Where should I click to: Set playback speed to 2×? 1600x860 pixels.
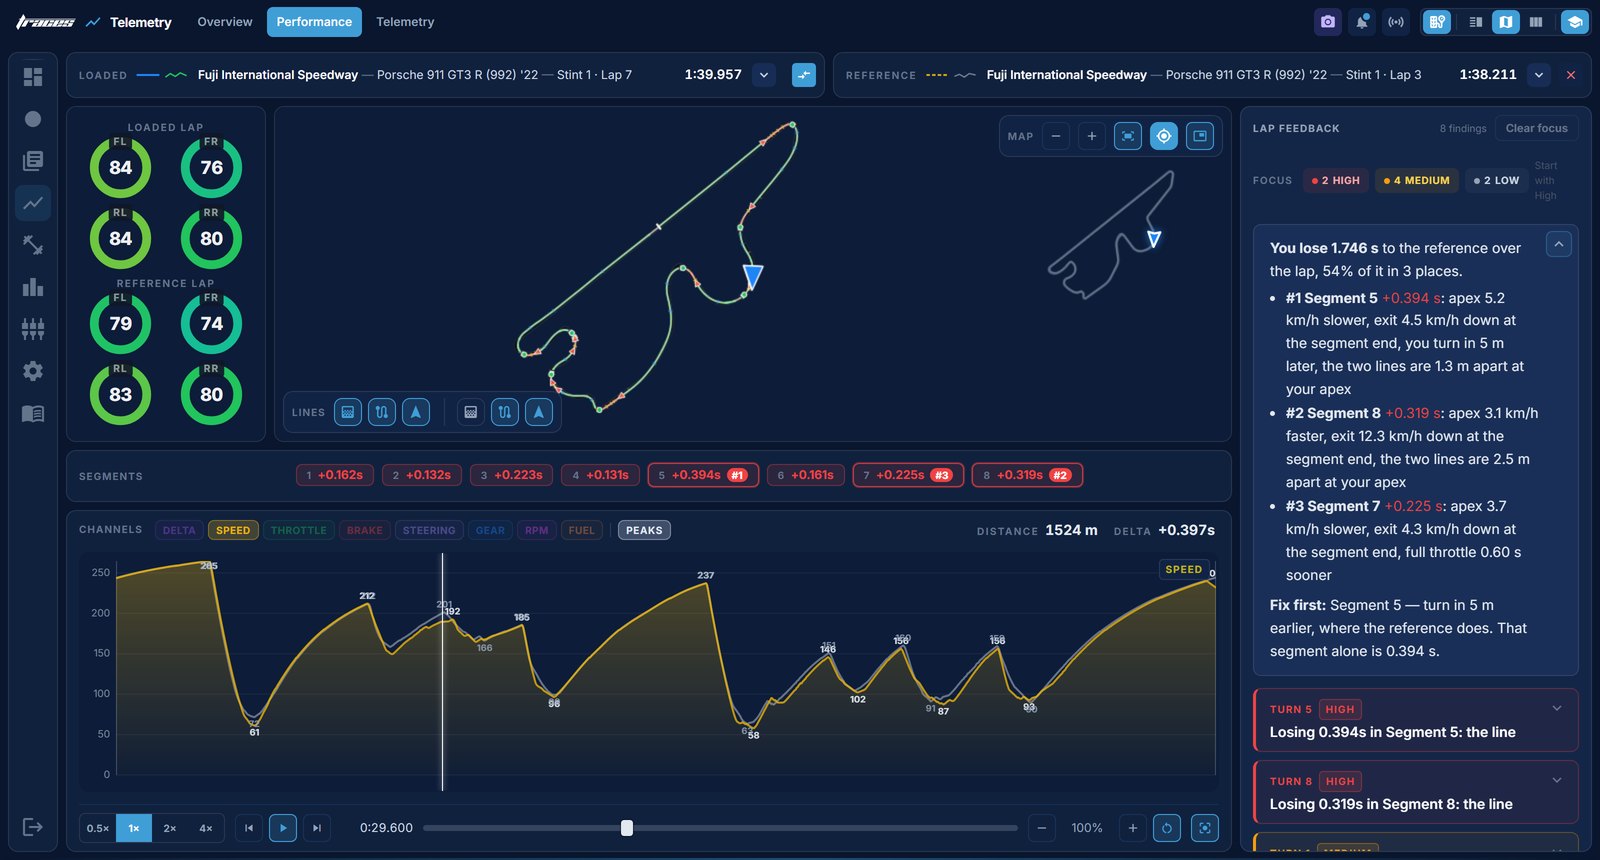pos(170,828)
